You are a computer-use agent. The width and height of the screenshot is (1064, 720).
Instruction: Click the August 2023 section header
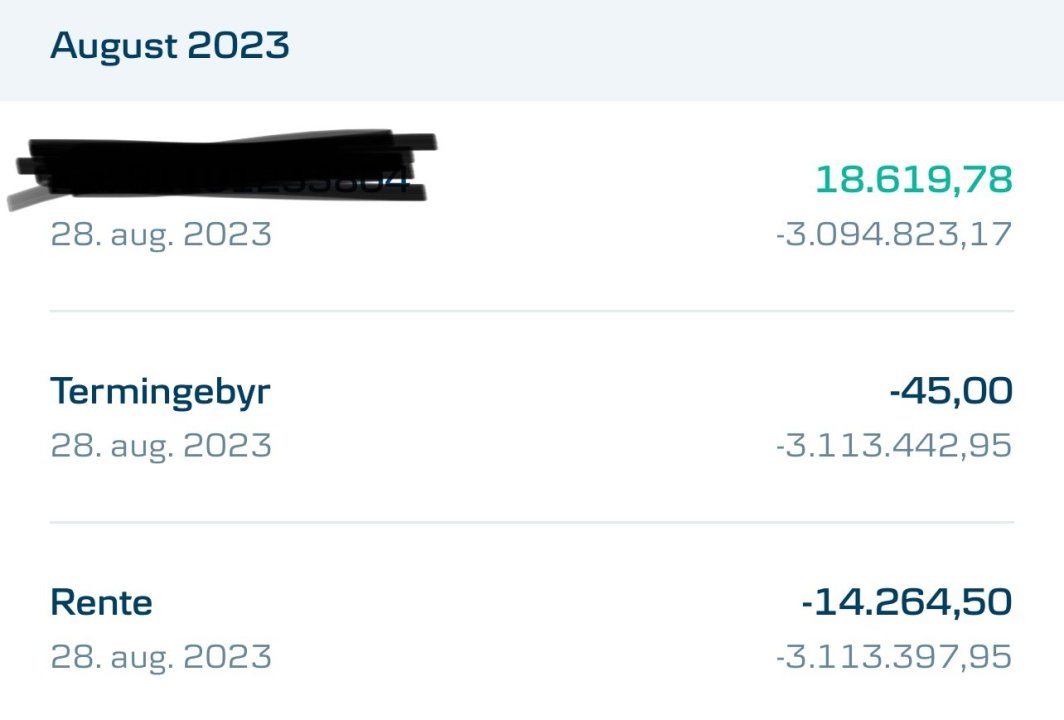point(170,46)
